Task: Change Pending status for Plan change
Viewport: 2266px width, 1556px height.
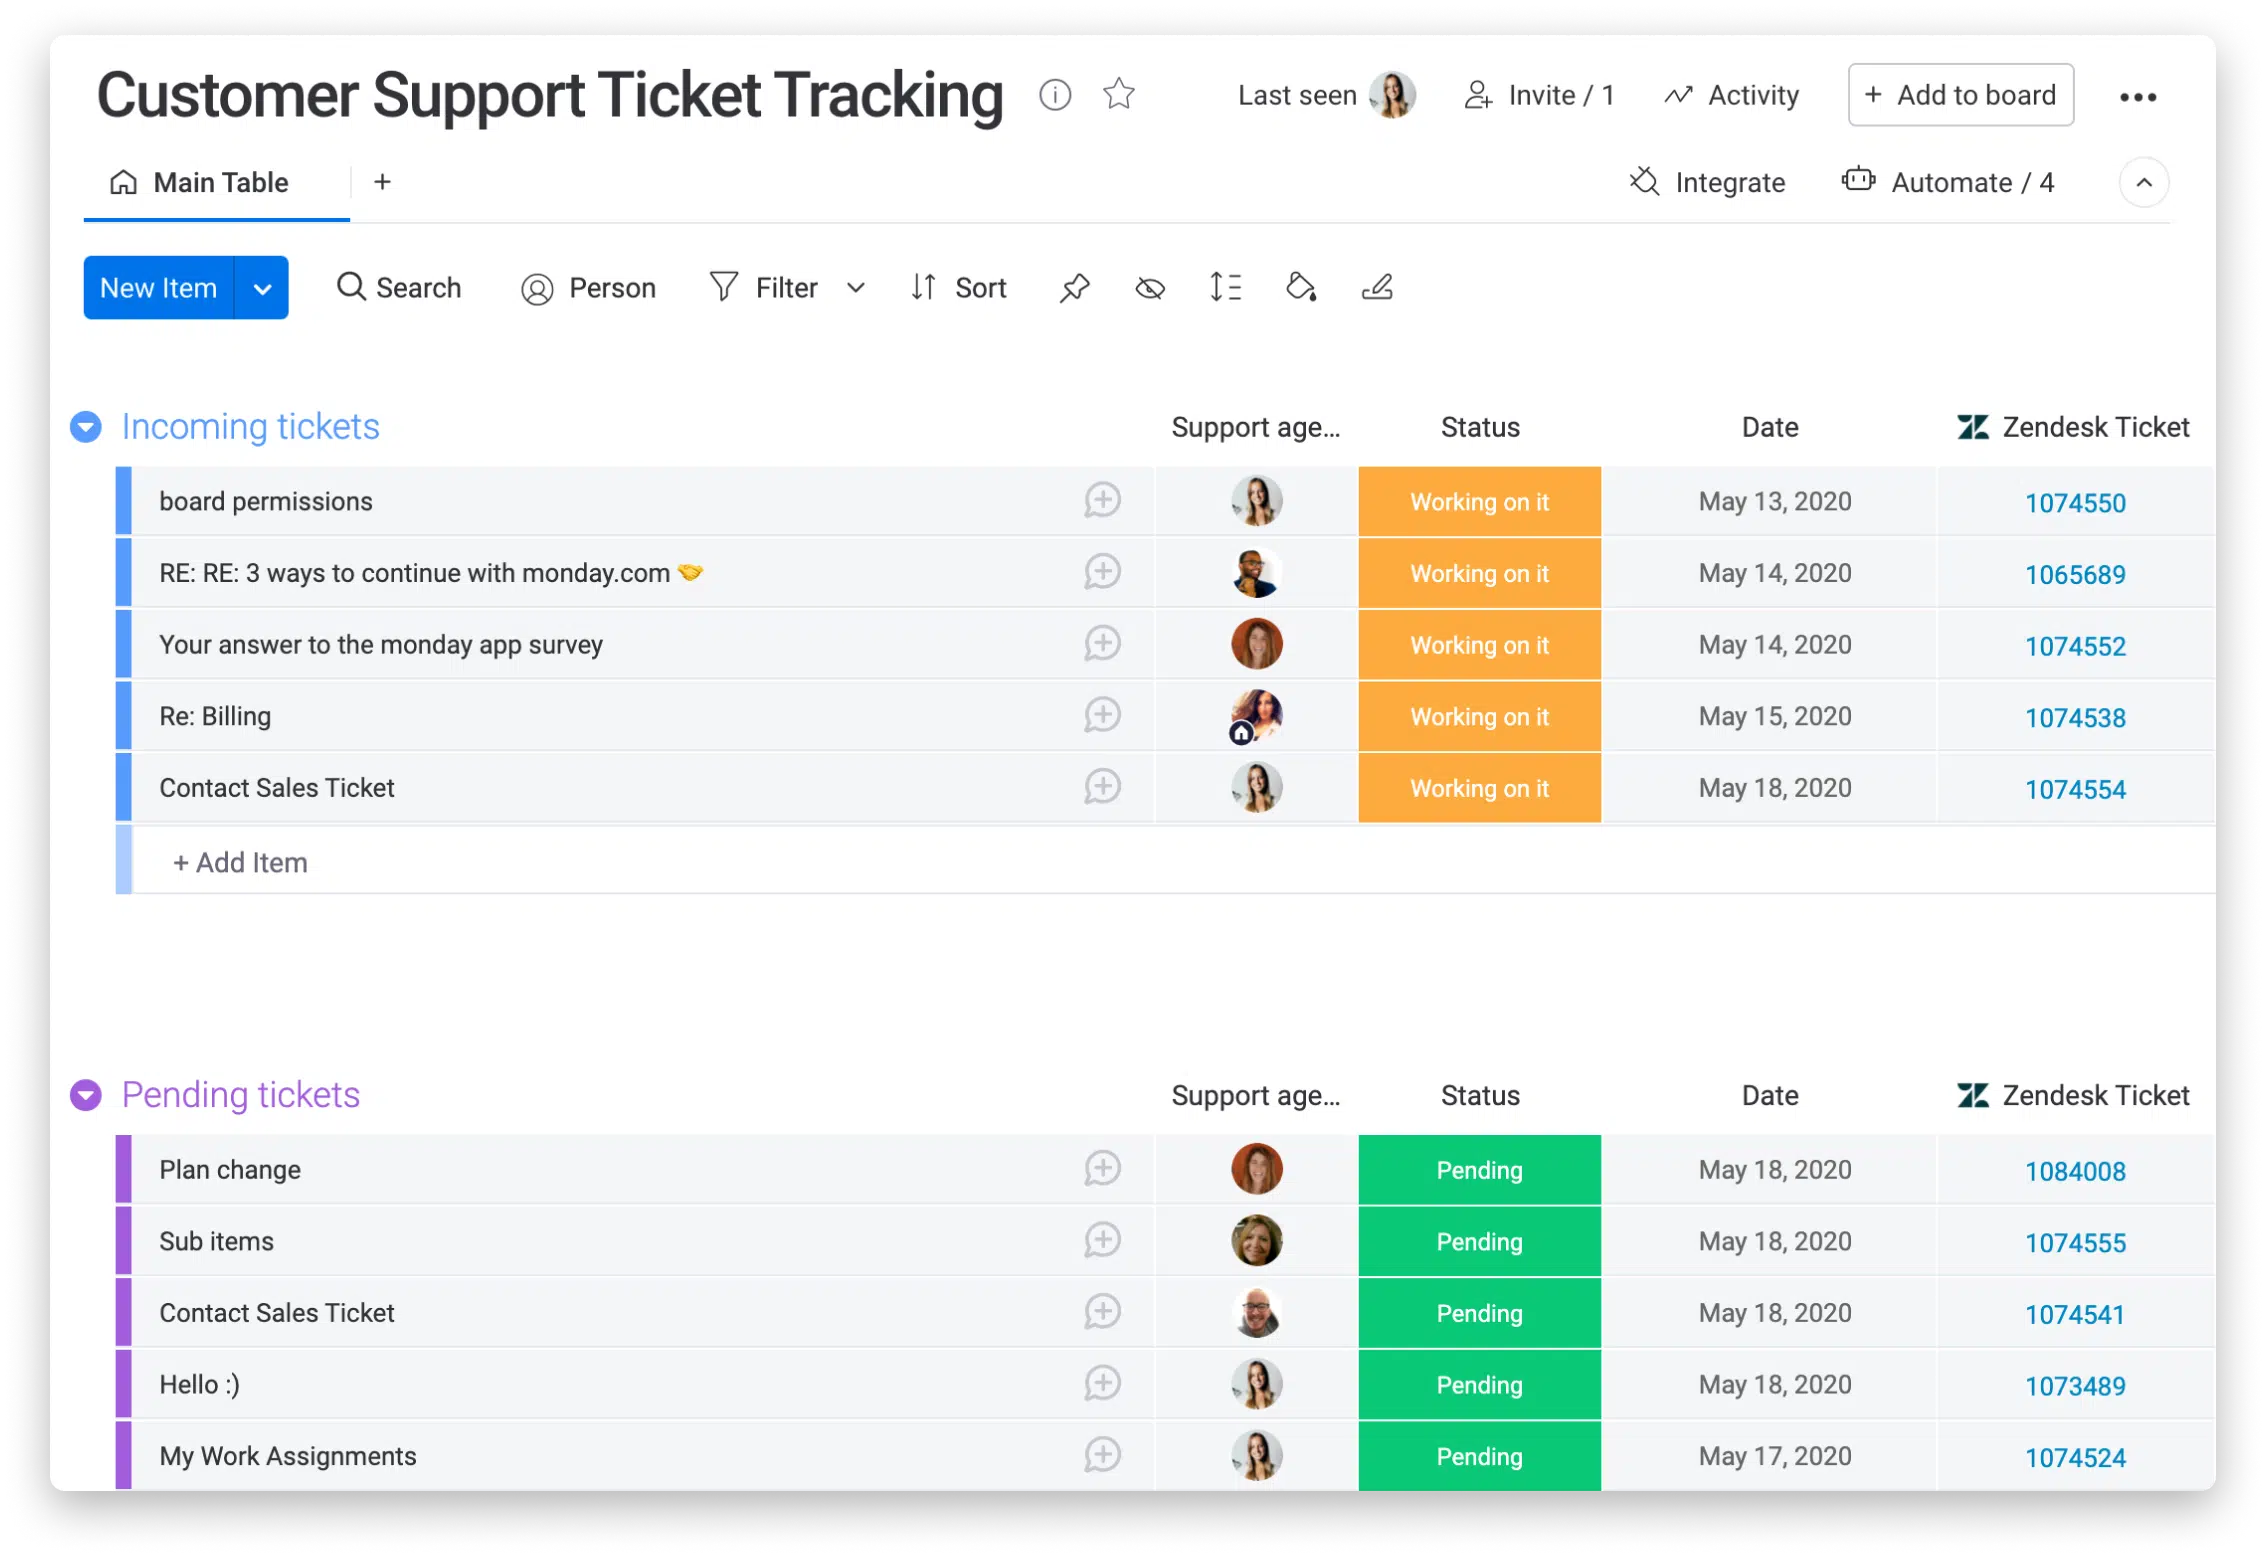Action: click(1479, 1169)
